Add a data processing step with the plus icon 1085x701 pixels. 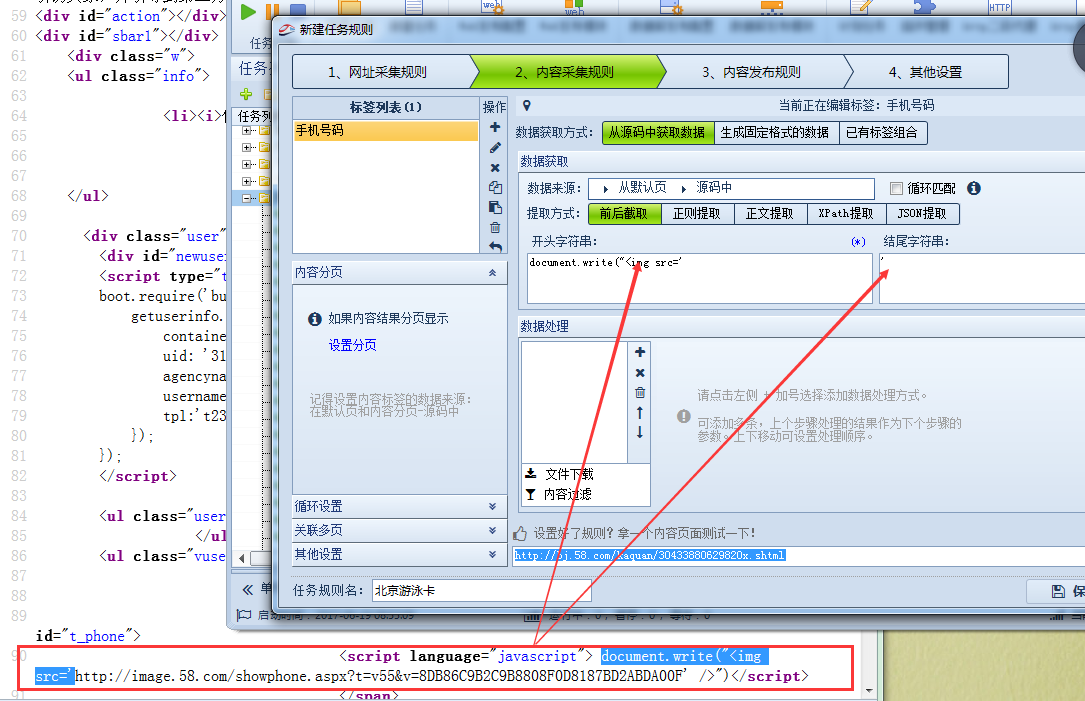click(639, 352)
